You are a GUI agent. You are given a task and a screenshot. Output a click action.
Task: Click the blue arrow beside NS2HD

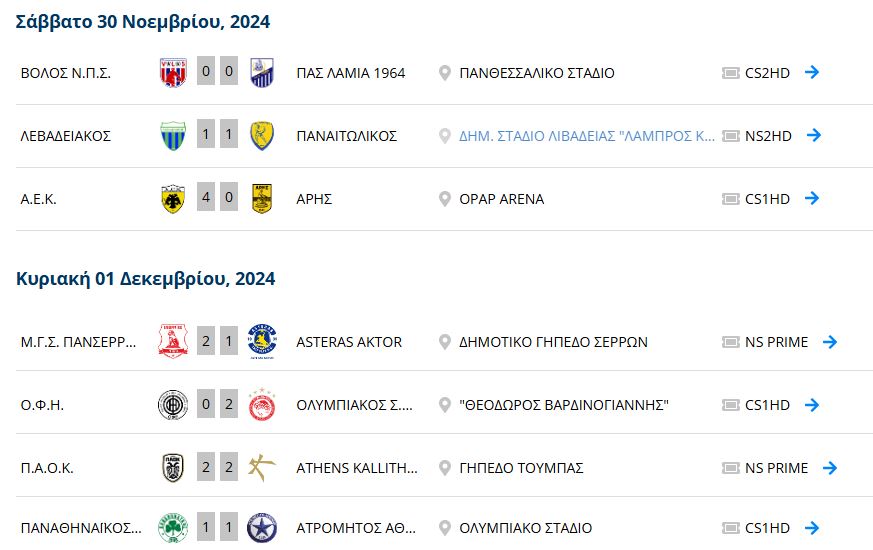(814, 135)
